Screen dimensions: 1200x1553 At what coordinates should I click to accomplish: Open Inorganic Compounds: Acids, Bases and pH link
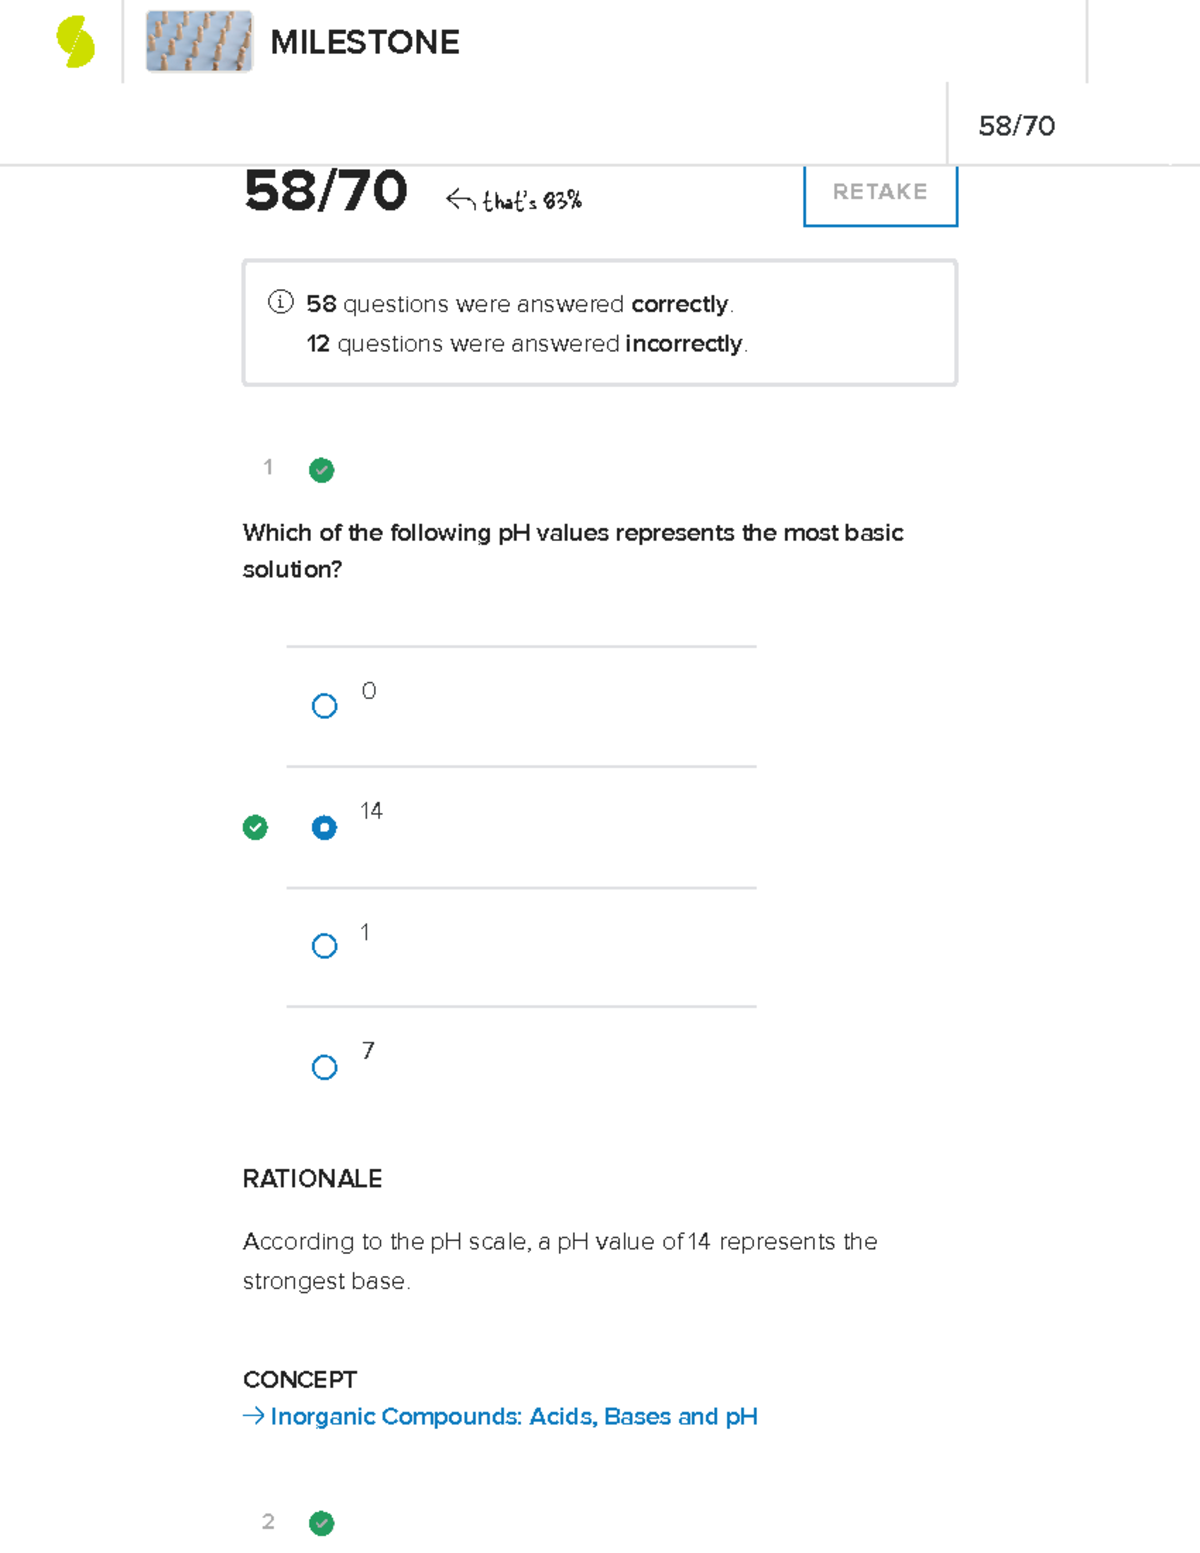[x=514, y=1417]
